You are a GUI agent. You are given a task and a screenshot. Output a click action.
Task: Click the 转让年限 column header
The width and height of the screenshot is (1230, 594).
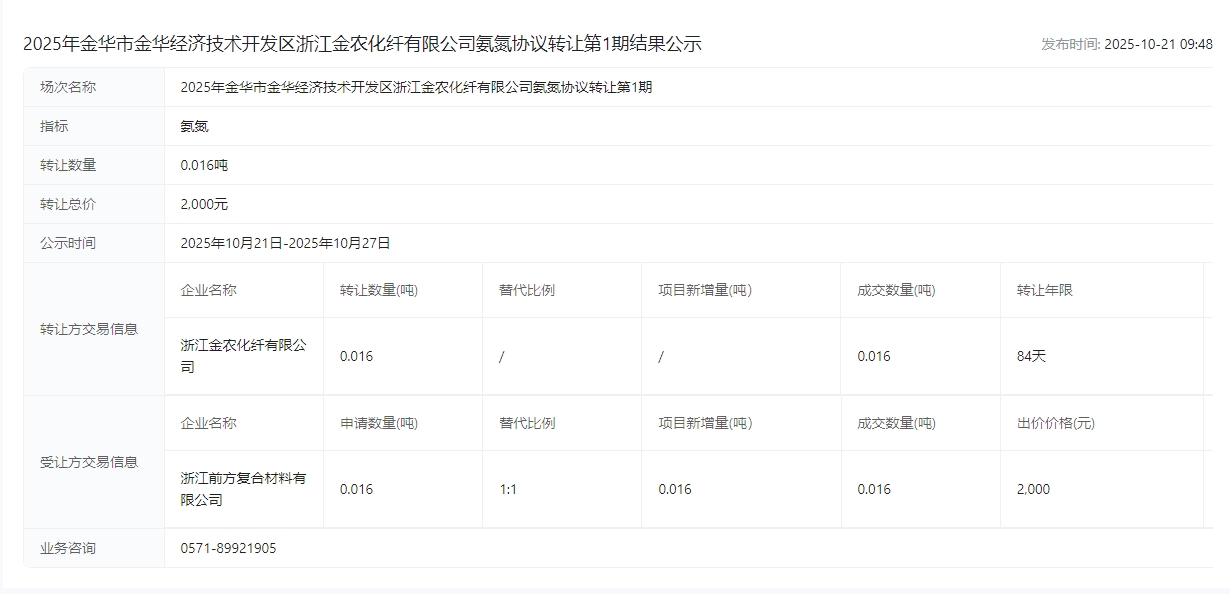[1044, 290]
